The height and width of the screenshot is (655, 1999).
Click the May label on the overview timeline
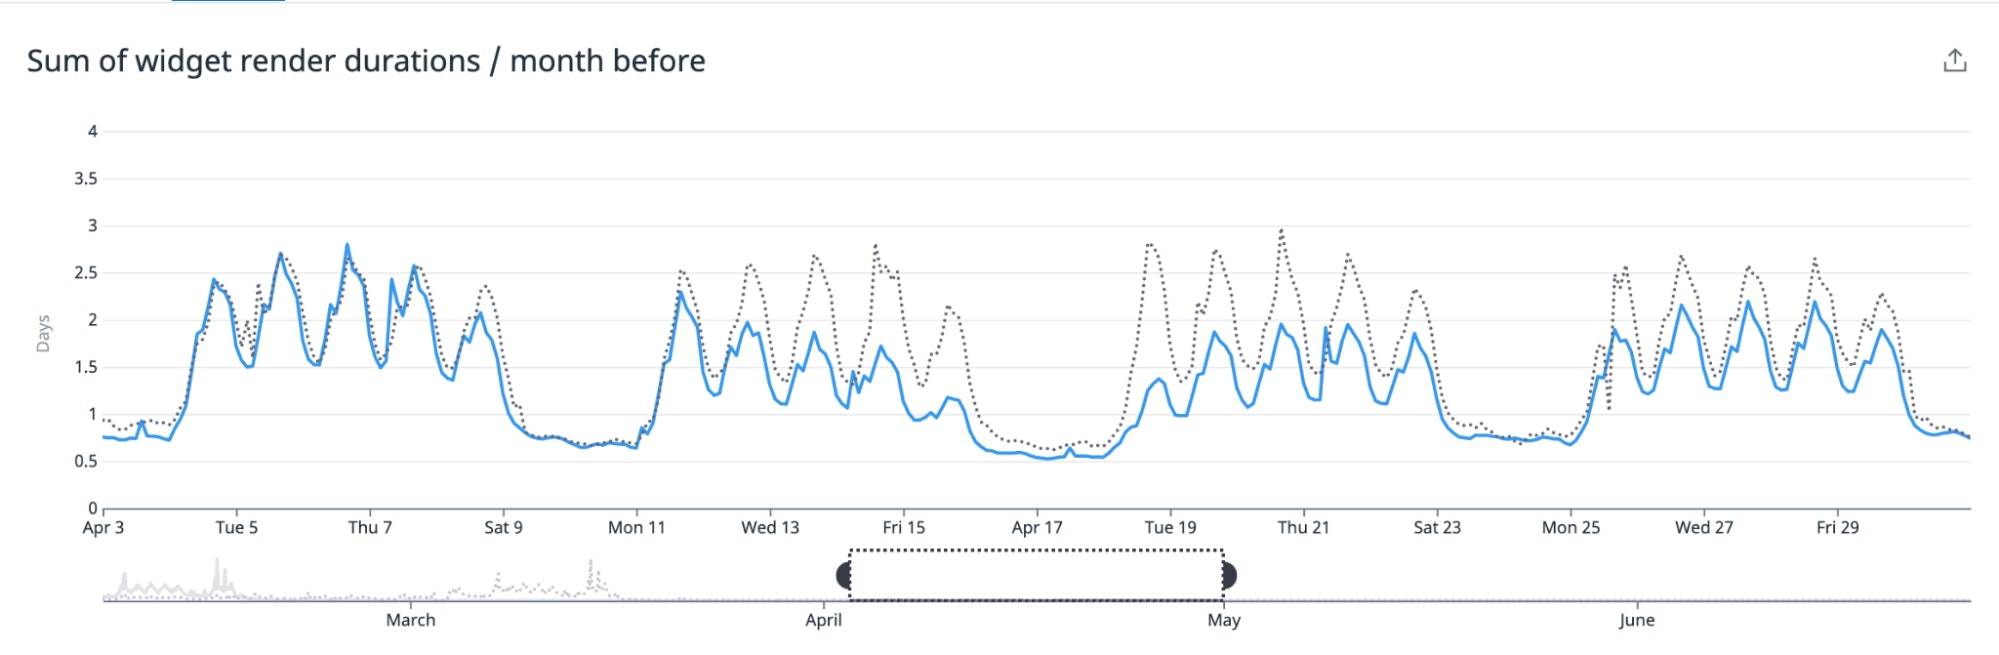(x=1225, y=620)
